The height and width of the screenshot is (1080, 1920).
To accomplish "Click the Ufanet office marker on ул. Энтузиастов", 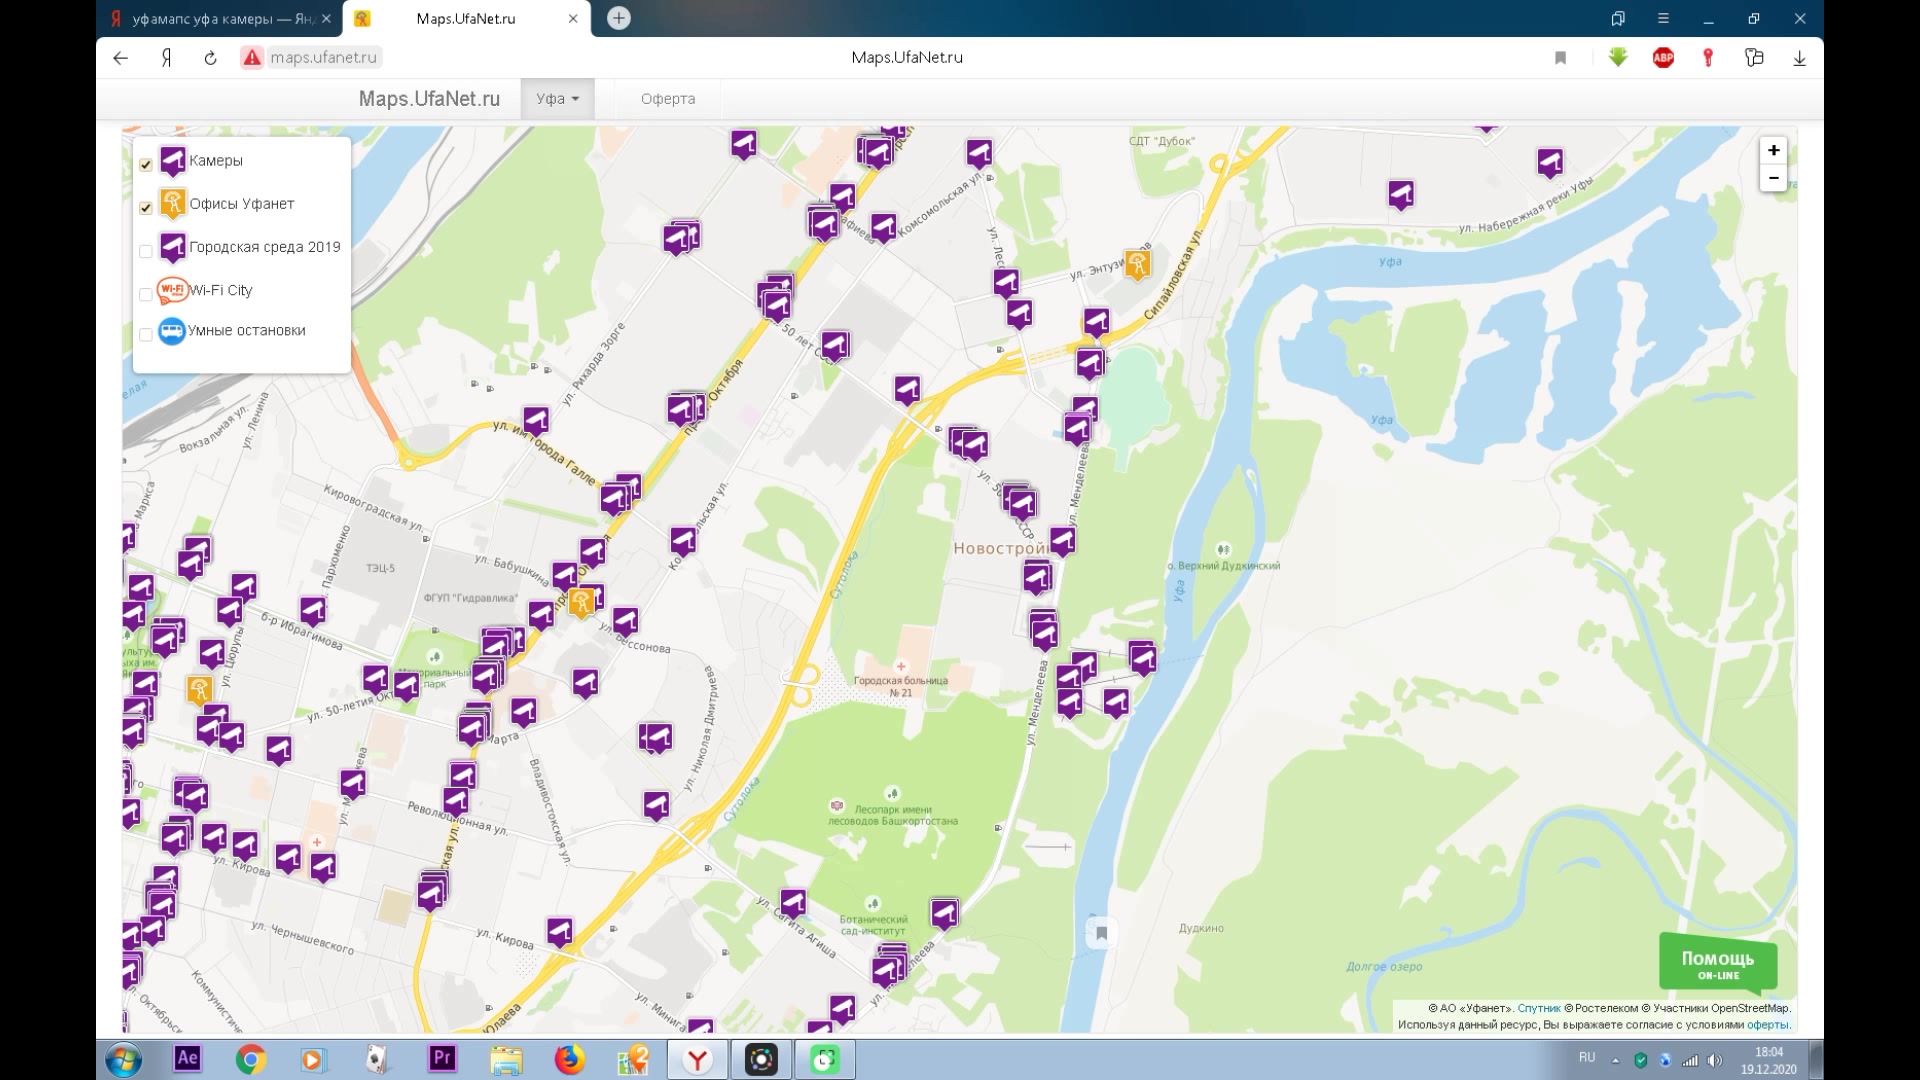I will click(1137, 264).
